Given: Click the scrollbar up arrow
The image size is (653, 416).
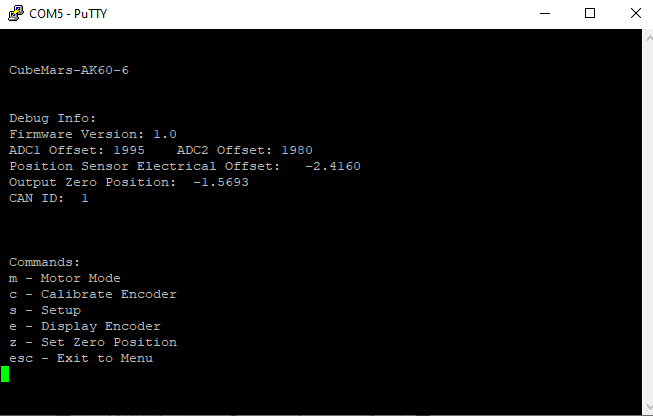Looking at the screenshot, I should pos(649,38).
